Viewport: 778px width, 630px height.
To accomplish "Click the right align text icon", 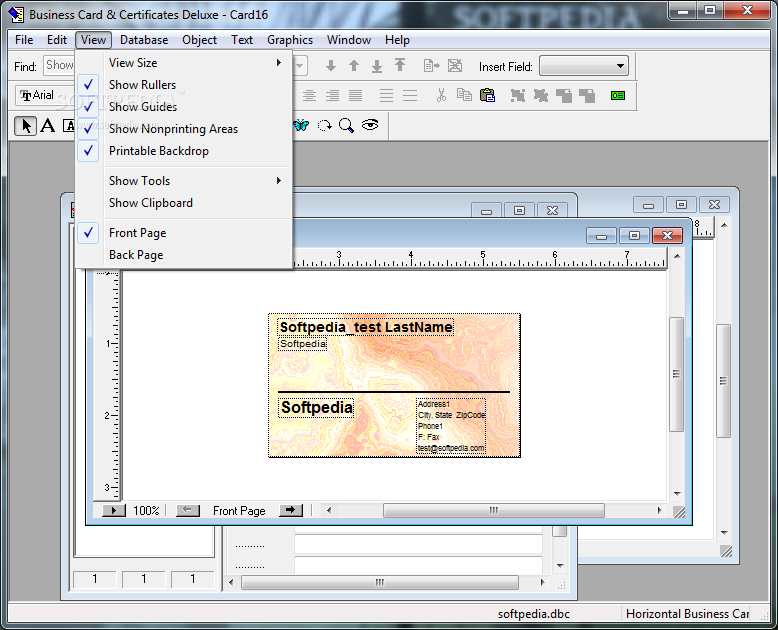I will click(x=332, y=95).
